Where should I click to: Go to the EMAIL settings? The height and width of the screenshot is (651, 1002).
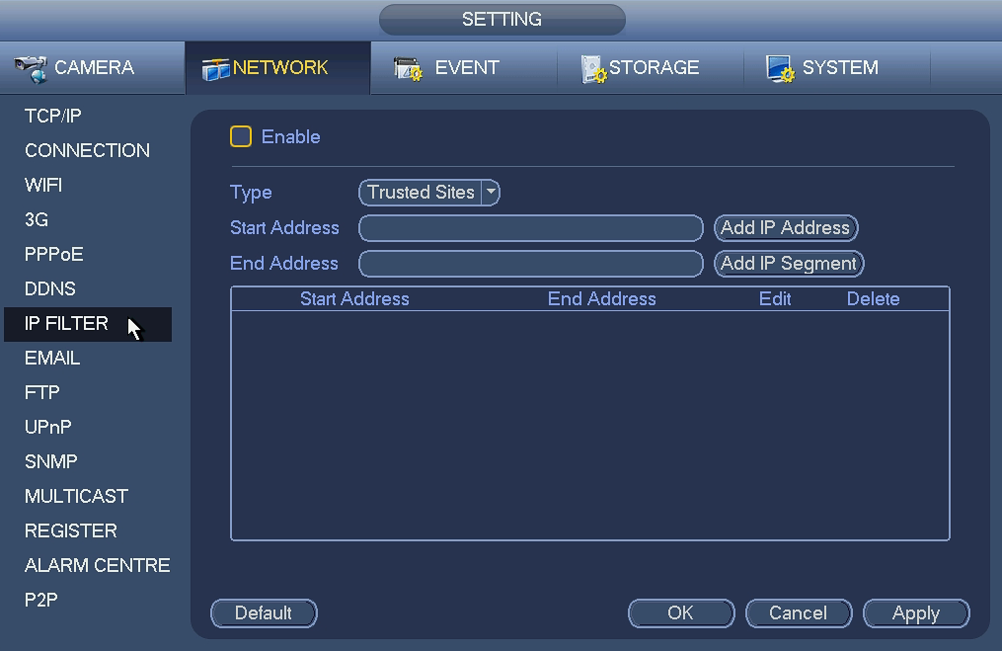coord(52,358)
